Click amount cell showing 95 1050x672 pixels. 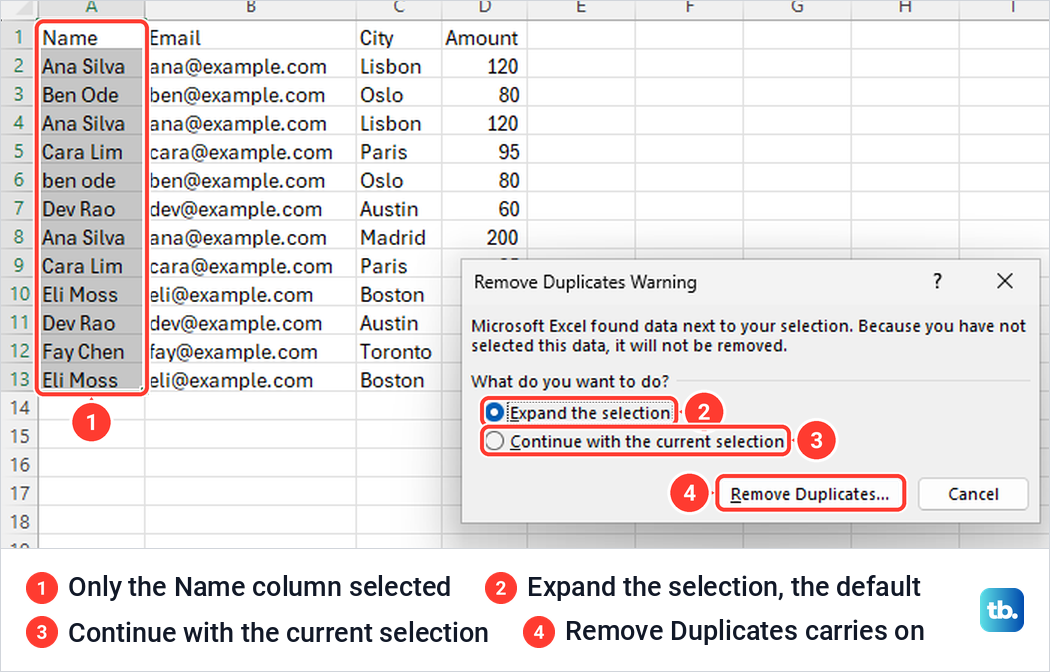(484, 151)
